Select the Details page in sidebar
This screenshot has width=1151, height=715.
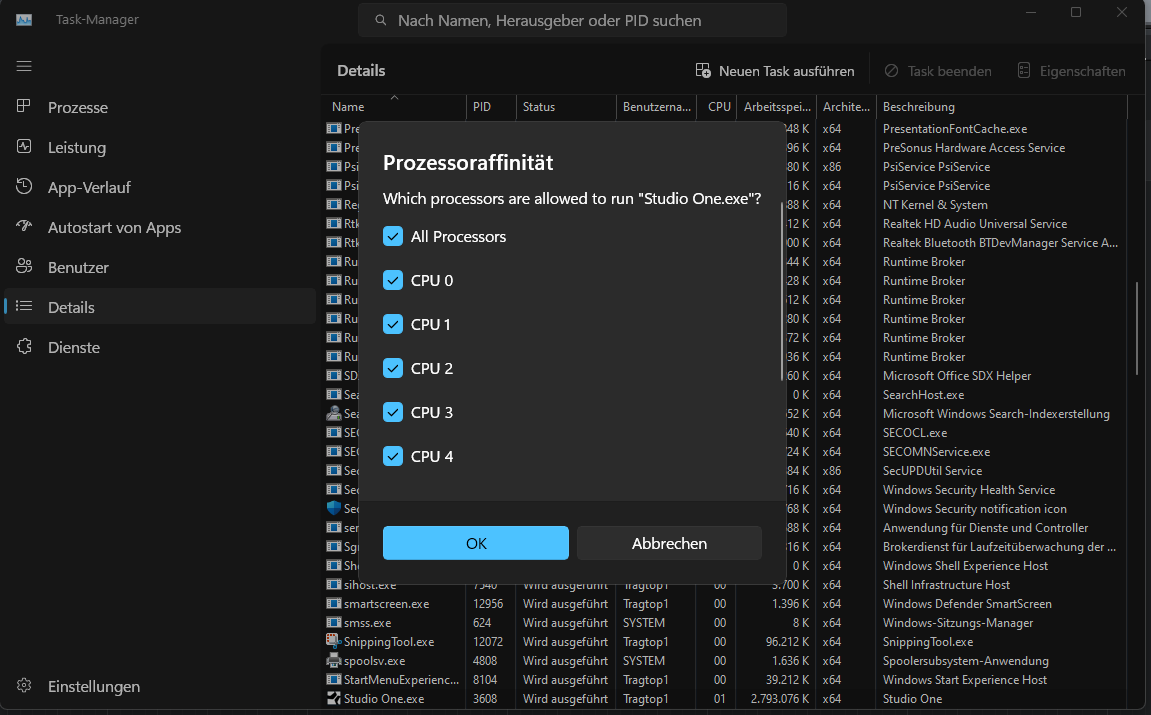tap(160, 307)
